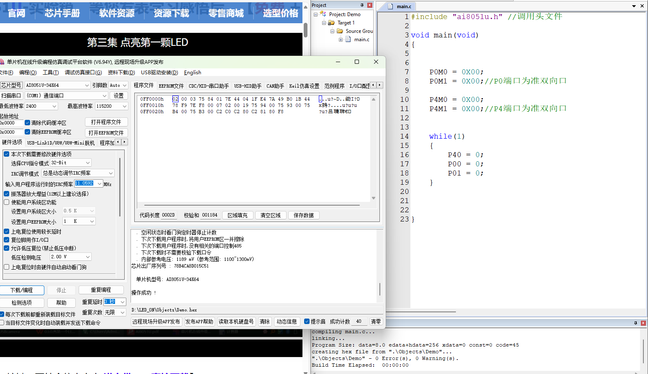Screen dimensions: 648x374
Task: Click the file icon on the main.c editor tab
Action: (x=390, y=6)
